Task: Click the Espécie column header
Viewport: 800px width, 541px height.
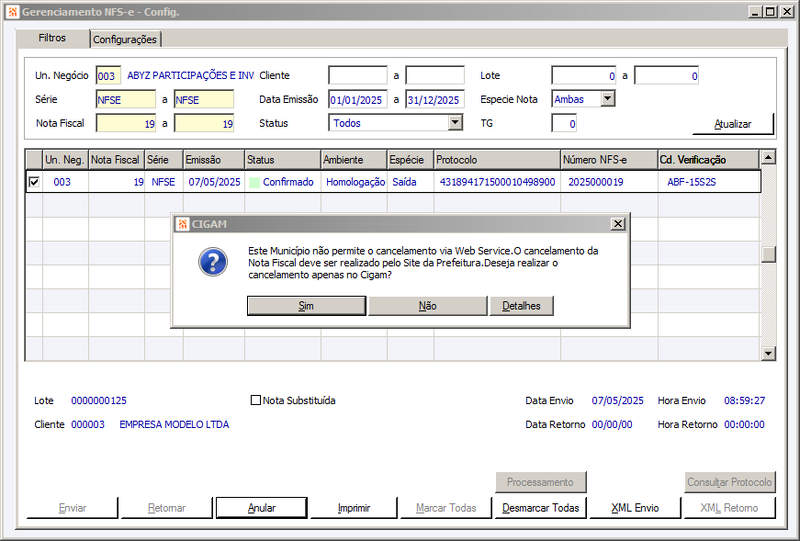Action: [x=410, y=160]
